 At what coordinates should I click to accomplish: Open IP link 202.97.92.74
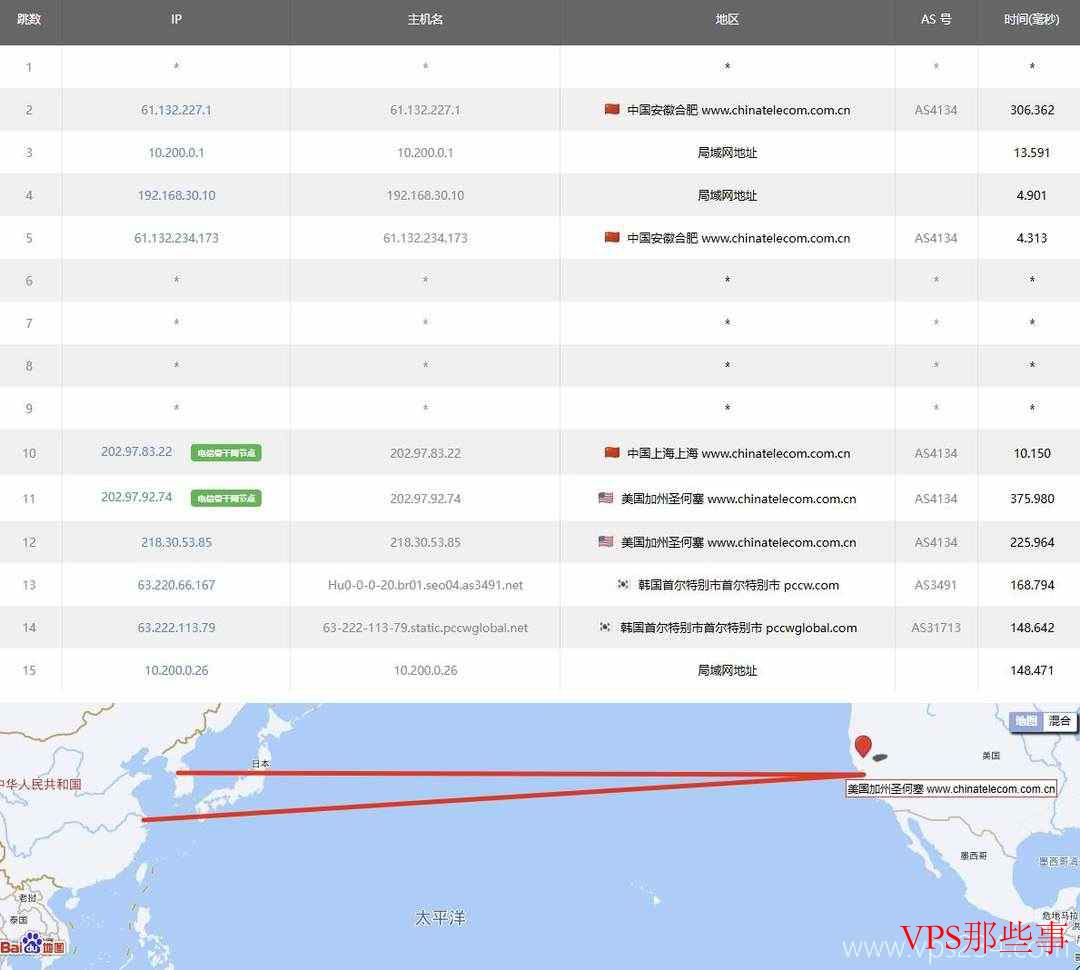[x=136, y=497]
